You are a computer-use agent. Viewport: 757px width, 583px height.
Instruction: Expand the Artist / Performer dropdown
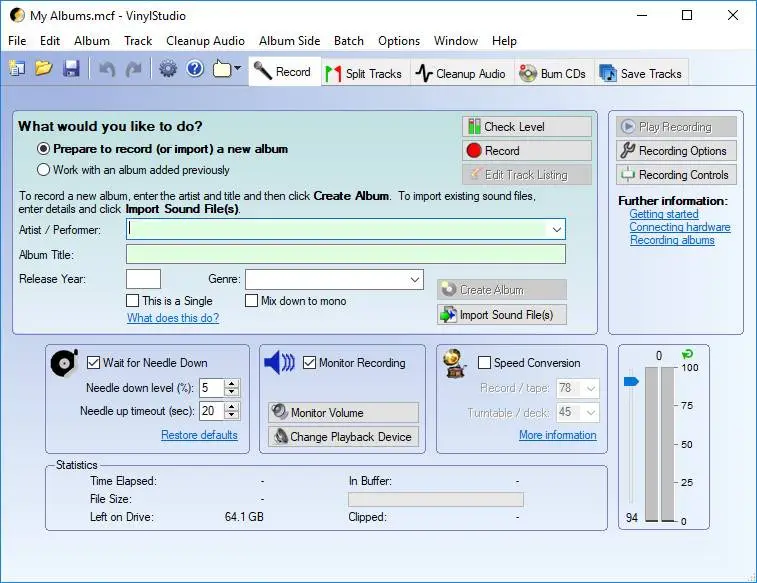point(557,229)
